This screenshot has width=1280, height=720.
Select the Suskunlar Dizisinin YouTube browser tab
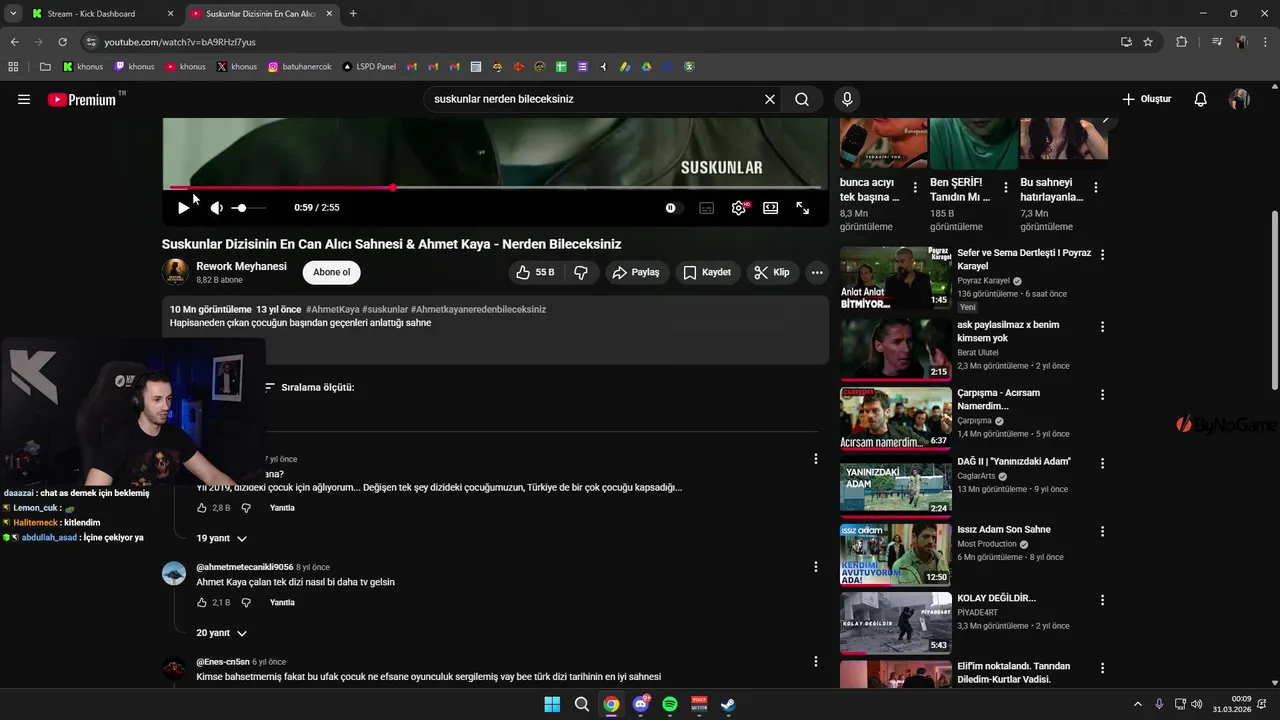[x=262, y=14]
